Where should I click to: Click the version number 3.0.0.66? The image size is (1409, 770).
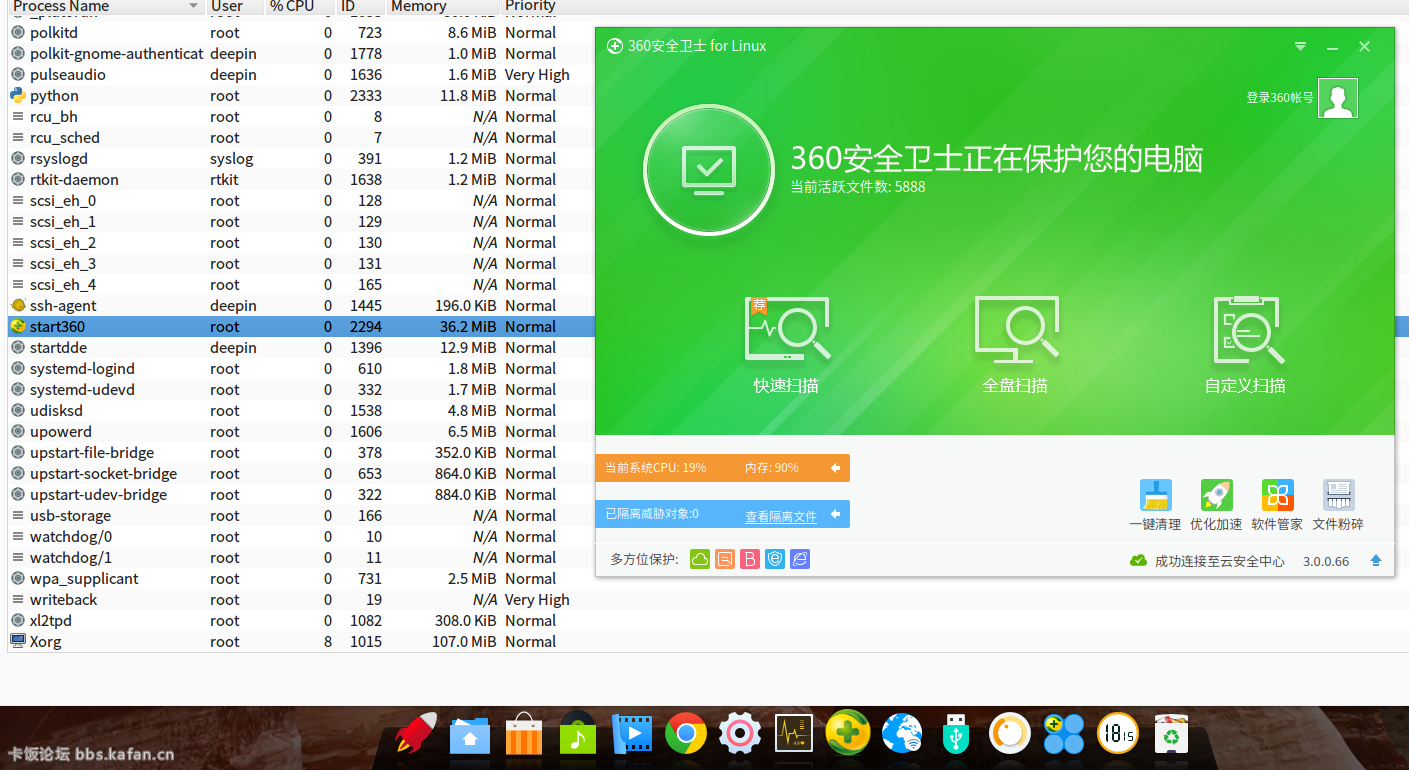(x=1326, y=561)
